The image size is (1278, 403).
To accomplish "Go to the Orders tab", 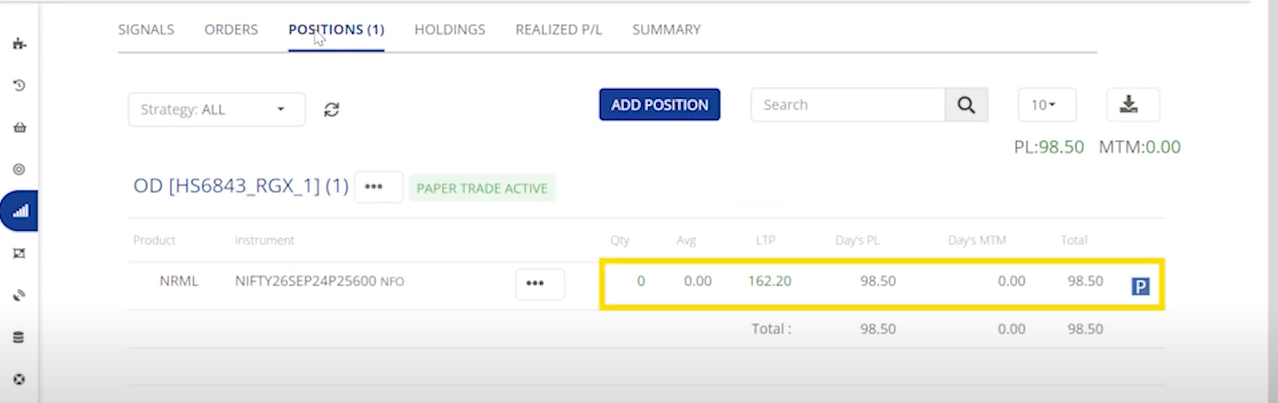I will [x=231, y=30].
